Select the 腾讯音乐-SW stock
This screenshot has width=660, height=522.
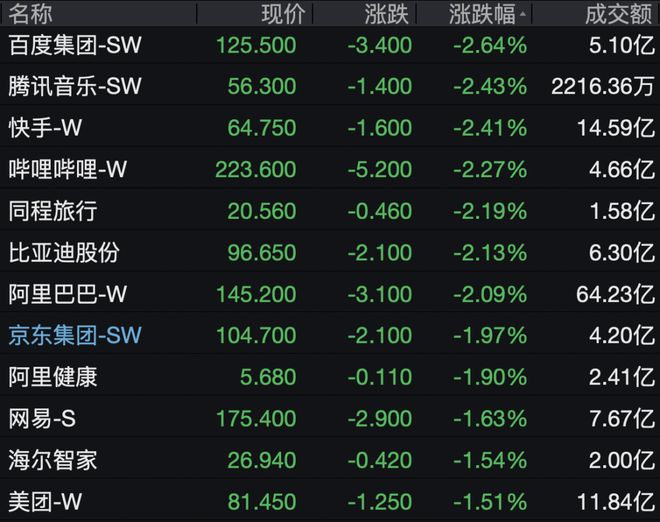click(x=74, y=86)
